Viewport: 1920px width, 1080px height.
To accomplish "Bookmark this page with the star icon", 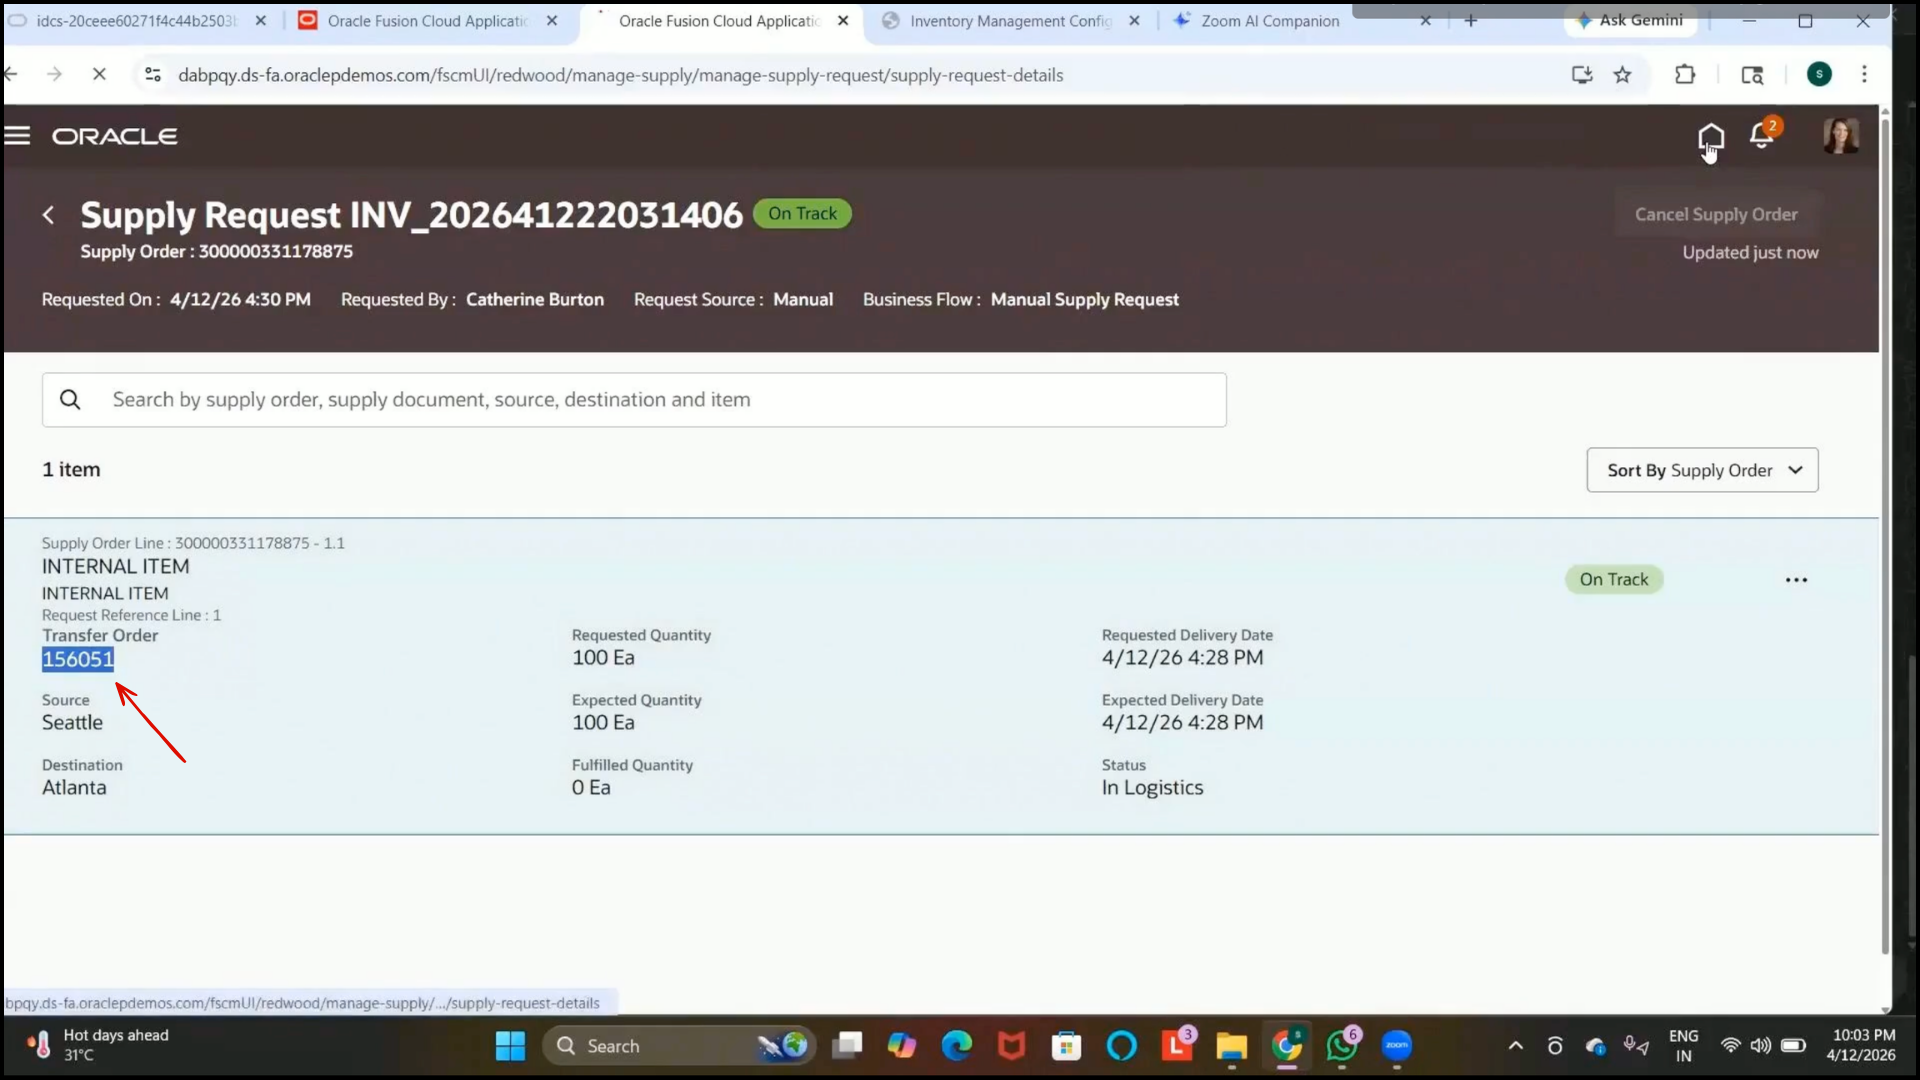I will (1622, 74).
